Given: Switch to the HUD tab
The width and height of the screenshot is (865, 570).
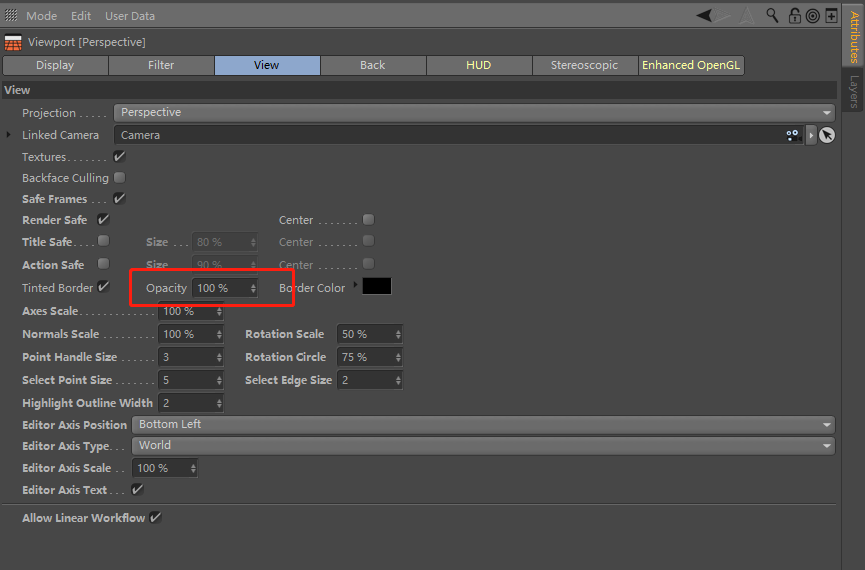Looking at the screenshot, I should point(478,65).
